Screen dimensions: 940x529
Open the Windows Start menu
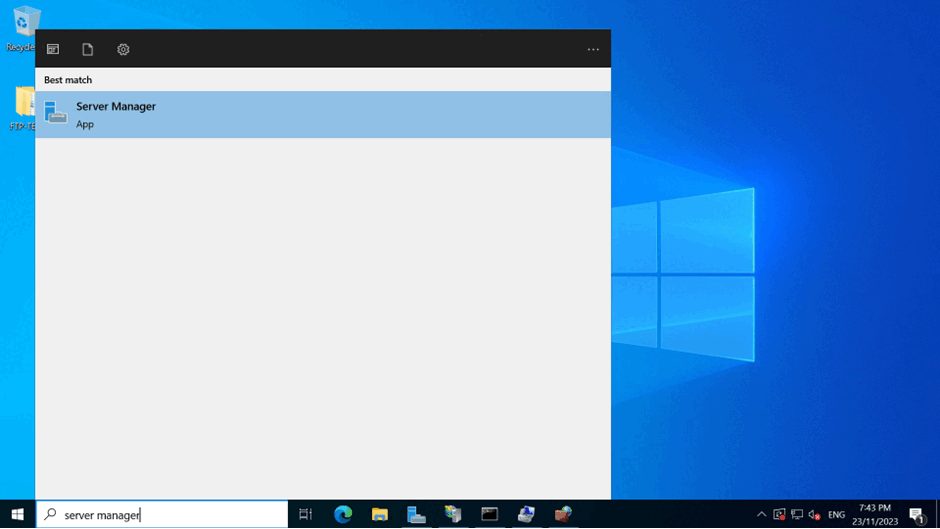coord(17,515)
